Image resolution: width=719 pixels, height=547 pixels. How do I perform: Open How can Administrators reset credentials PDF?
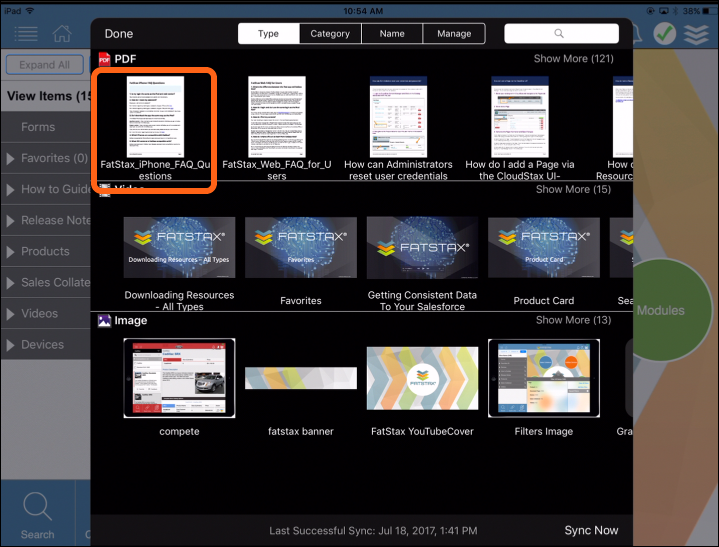398,117
